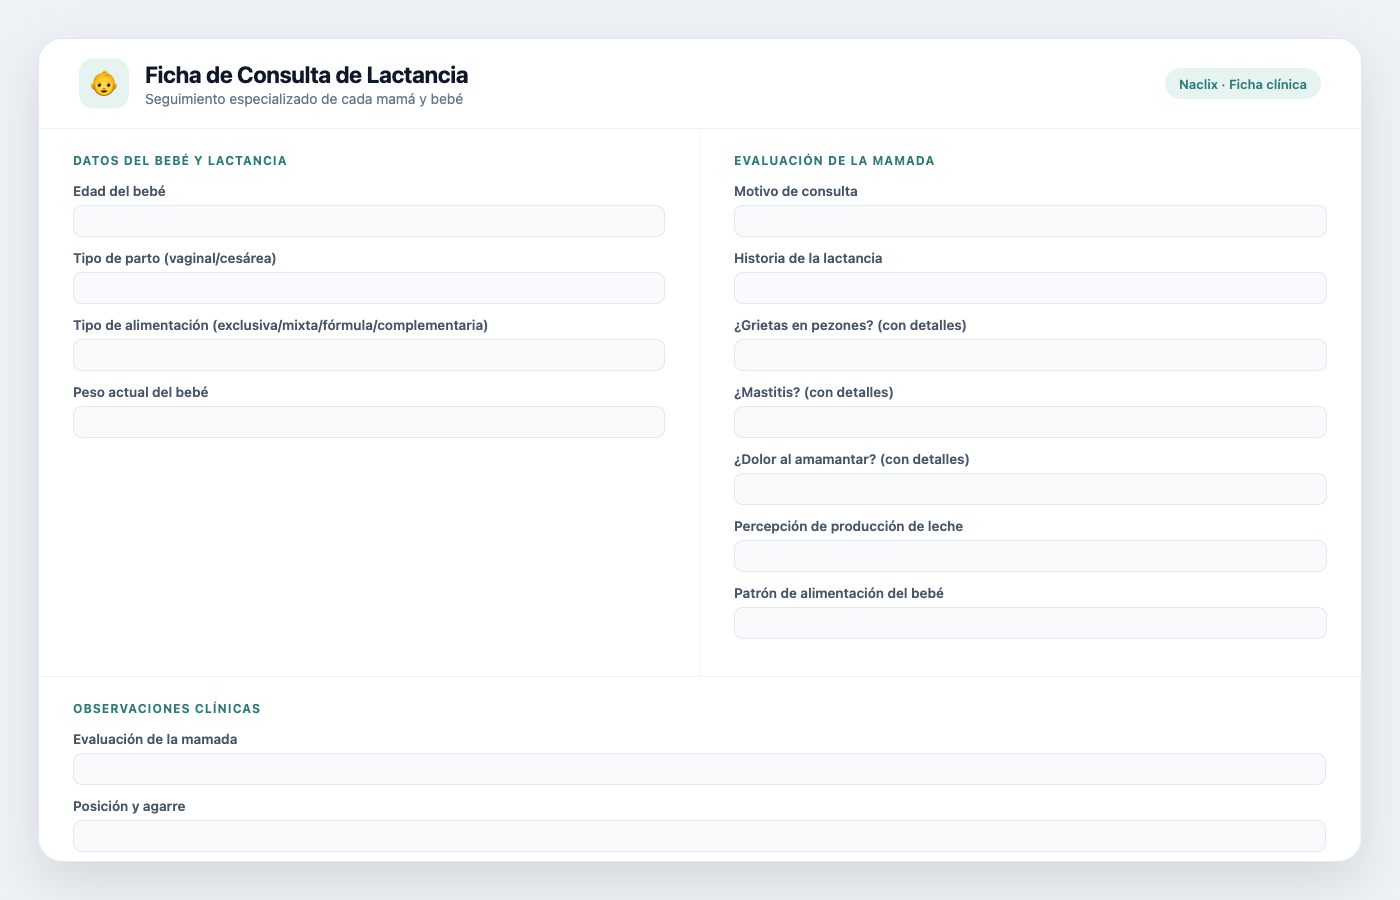Focus the Evaluación de la mamada input
This screenshot has width=1400, height=900.
[699, 769]
